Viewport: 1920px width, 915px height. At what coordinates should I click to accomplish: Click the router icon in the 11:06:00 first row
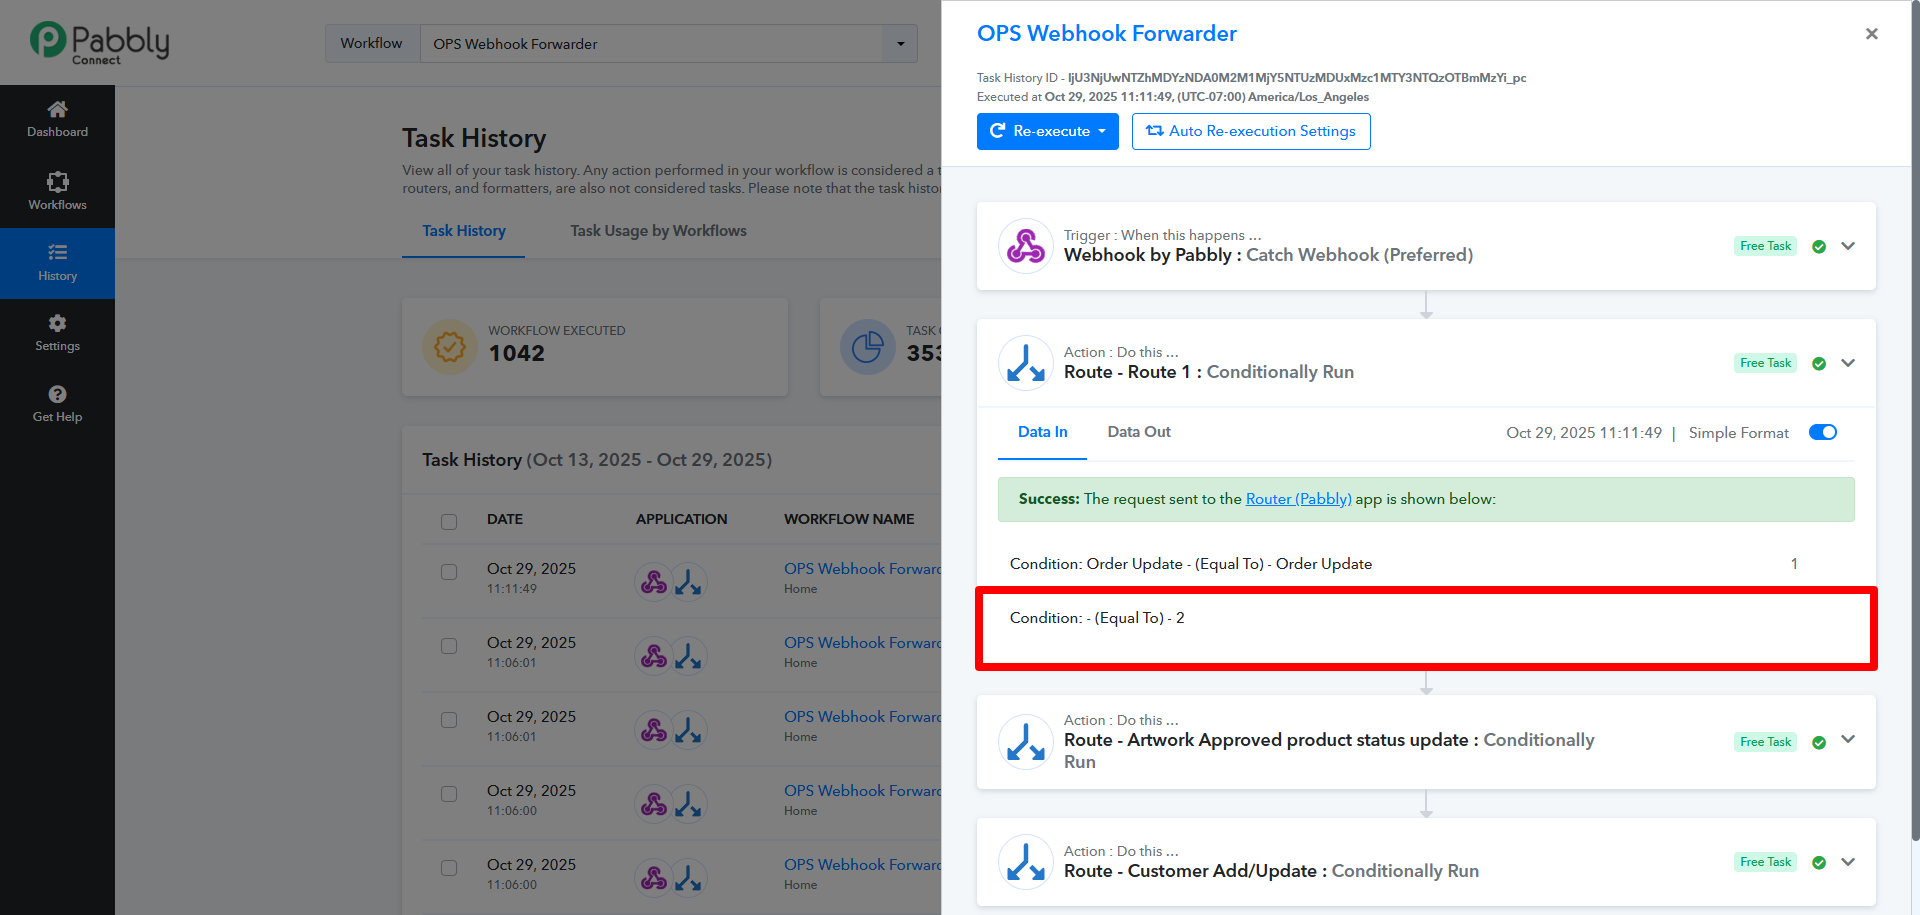click(x=688, y=803)
